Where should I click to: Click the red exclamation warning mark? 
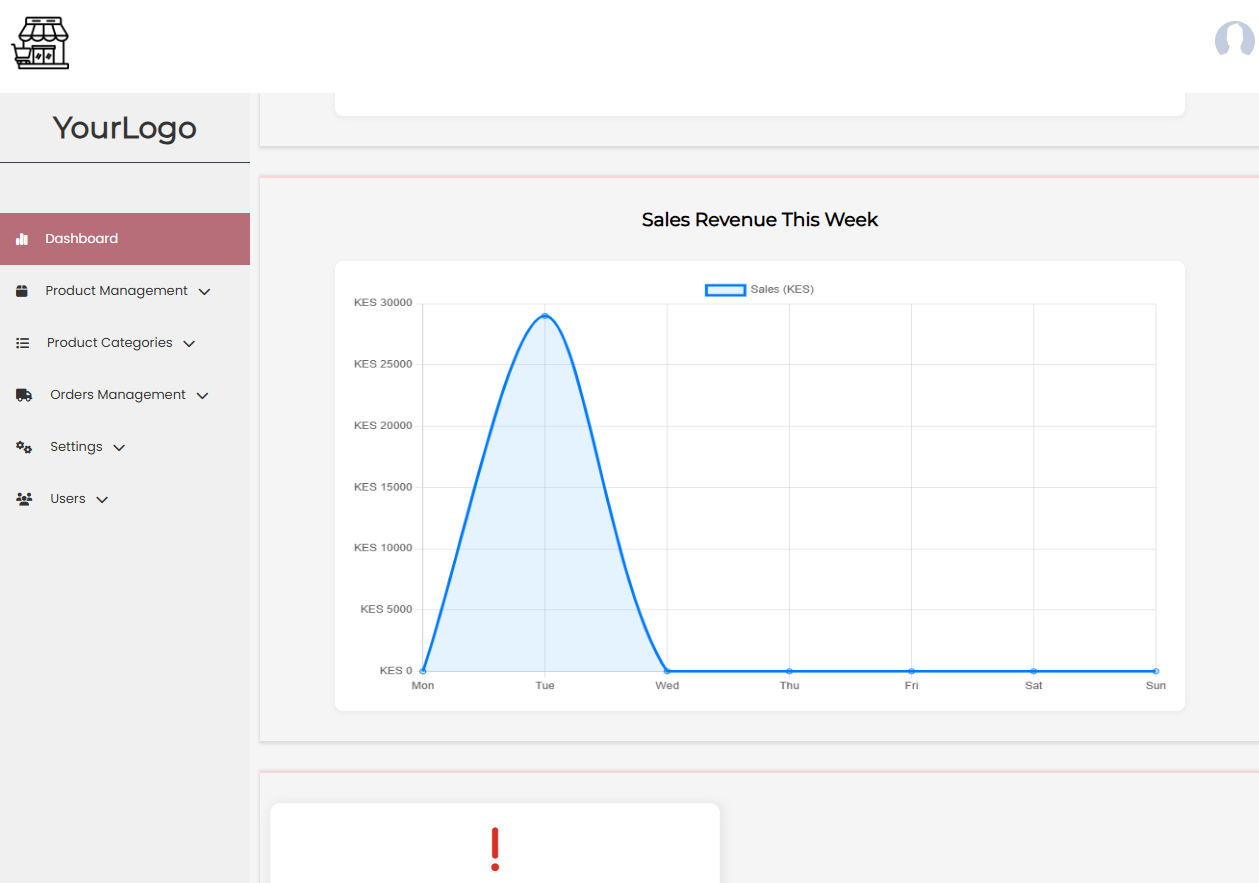tap(494, 849)
